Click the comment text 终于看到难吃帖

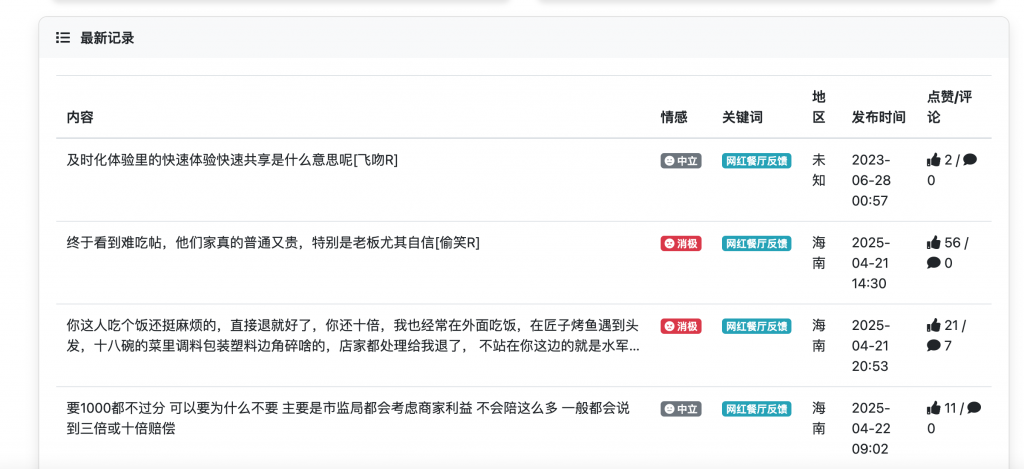(118, 243)
